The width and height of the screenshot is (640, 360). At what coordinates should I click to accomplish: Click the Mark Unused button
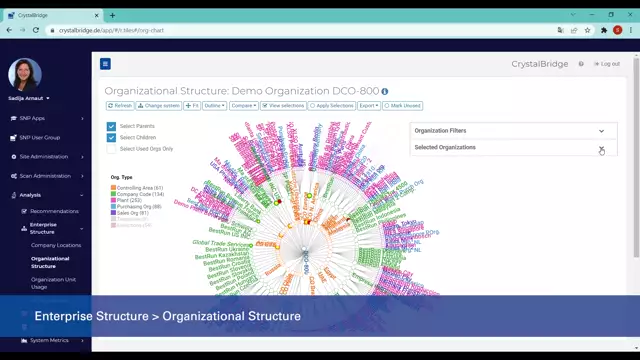(x=402, y=106)
